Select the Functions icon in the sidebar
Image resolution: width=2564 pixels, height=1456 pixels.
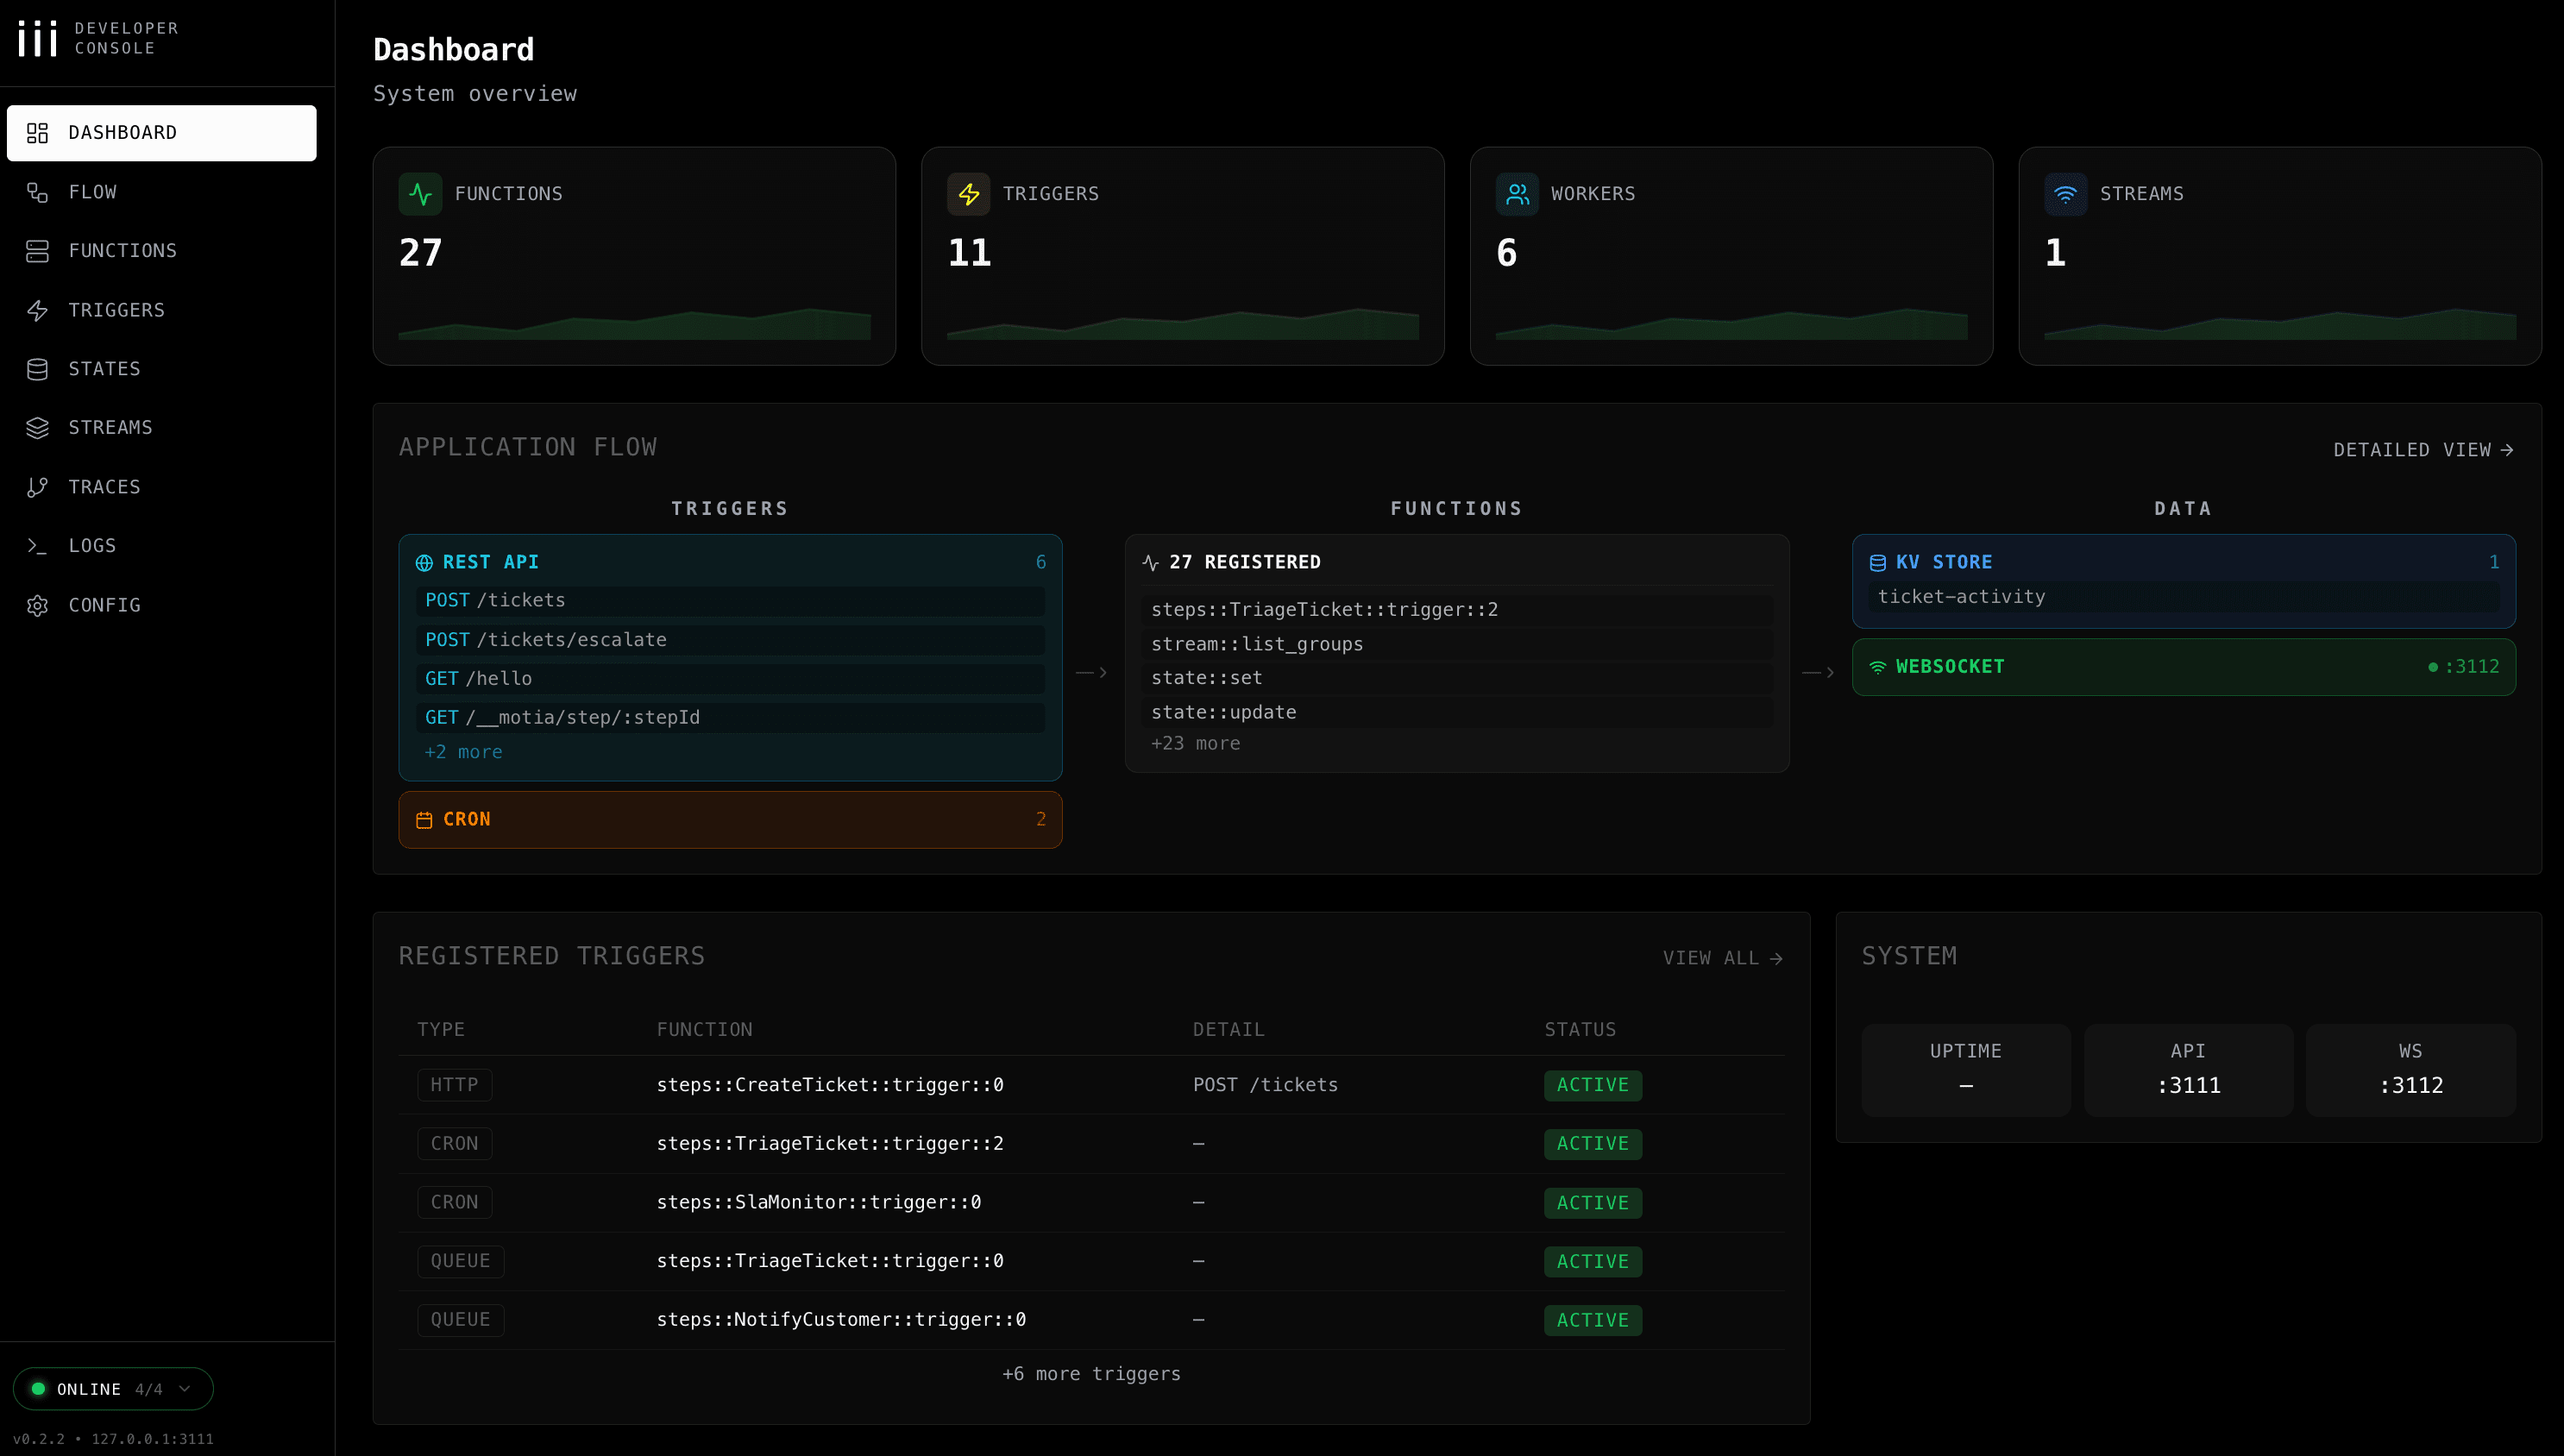(x=38, y=251)
